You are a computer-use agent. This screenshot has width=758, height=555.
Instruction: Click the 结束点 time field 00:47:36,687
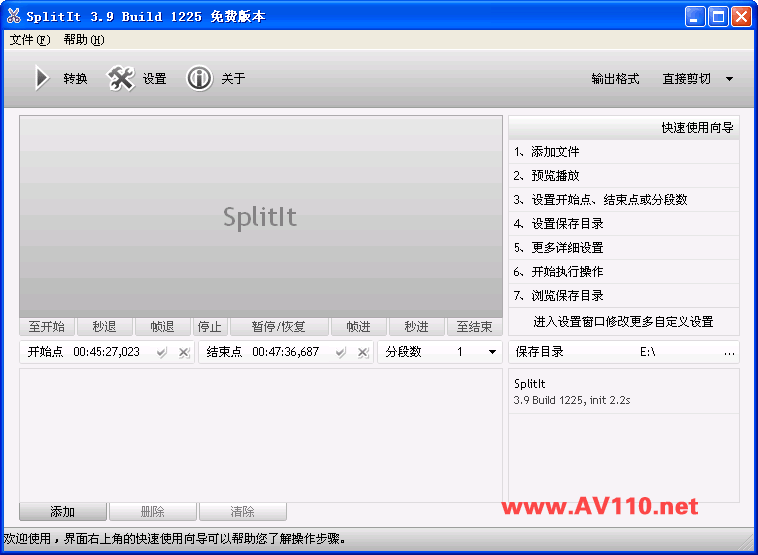click(x=286, y=352)
